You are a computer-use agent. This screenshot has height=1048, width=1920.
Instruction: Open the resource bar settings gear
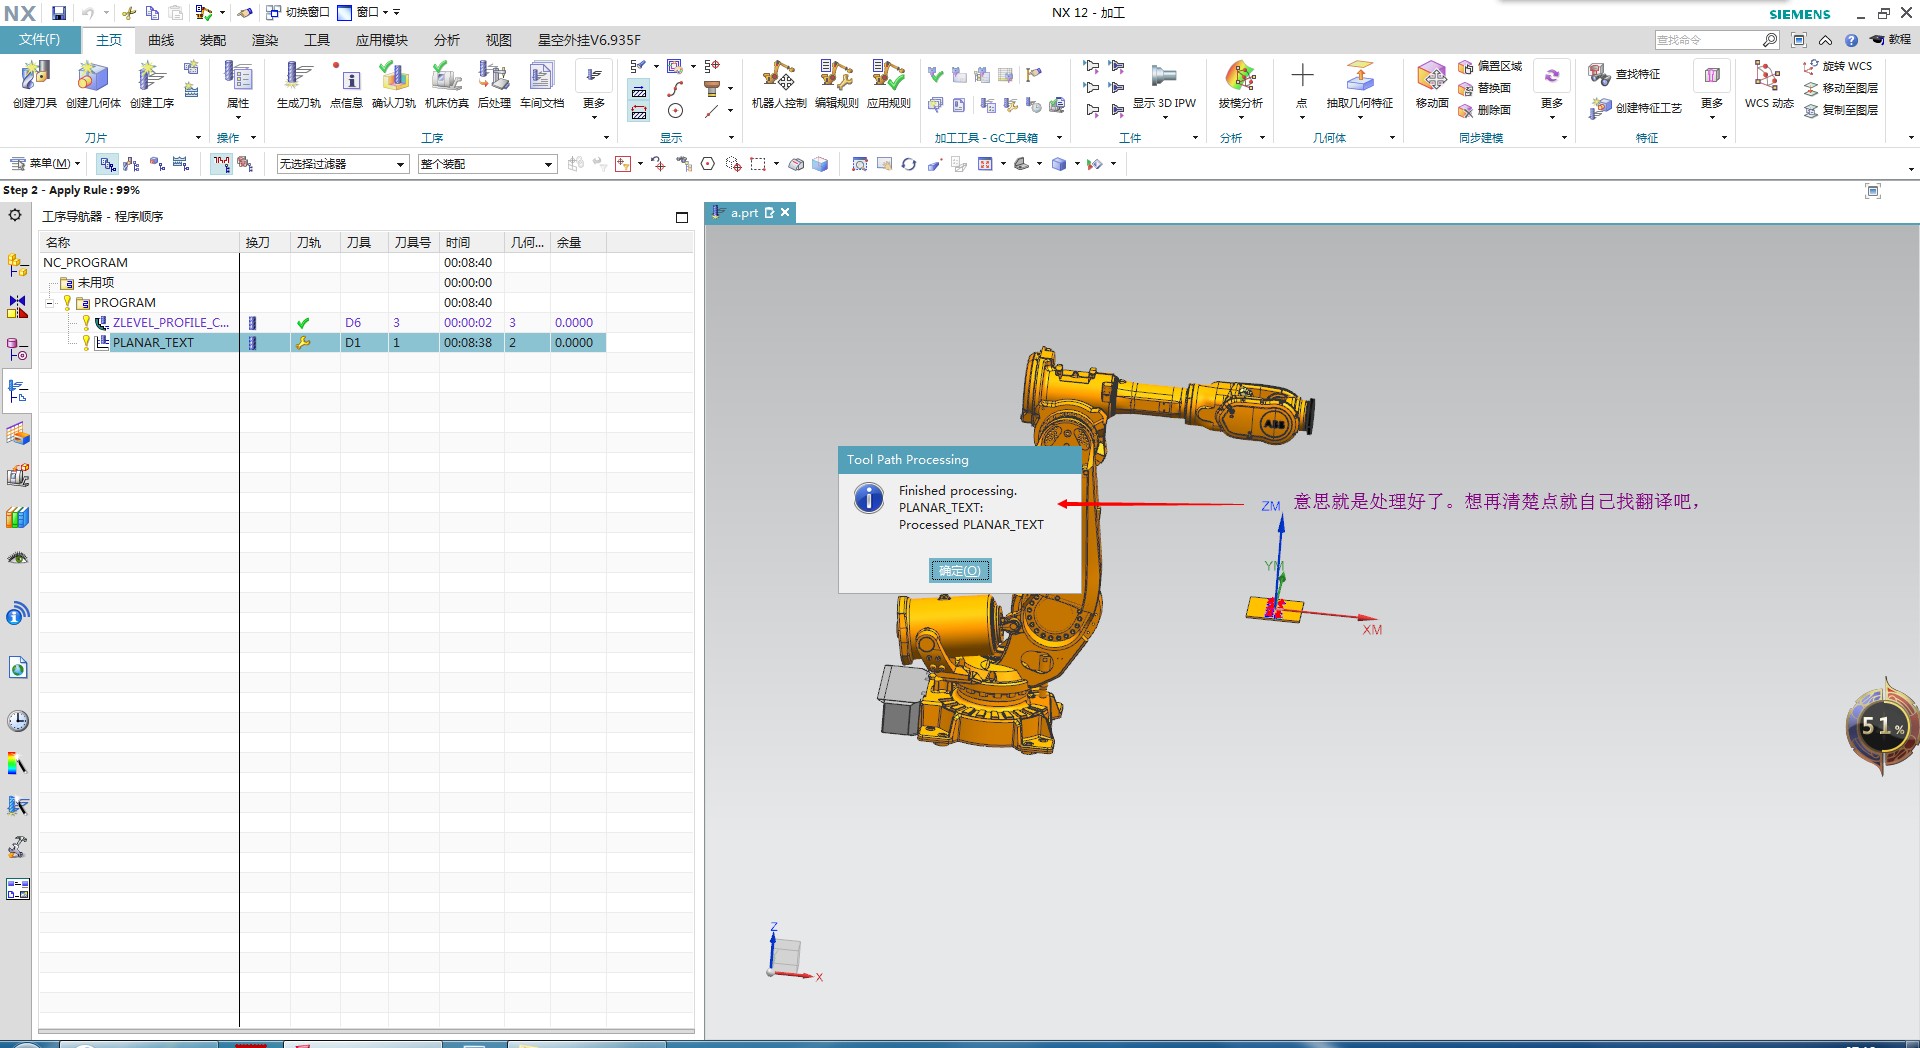(15, 215)
